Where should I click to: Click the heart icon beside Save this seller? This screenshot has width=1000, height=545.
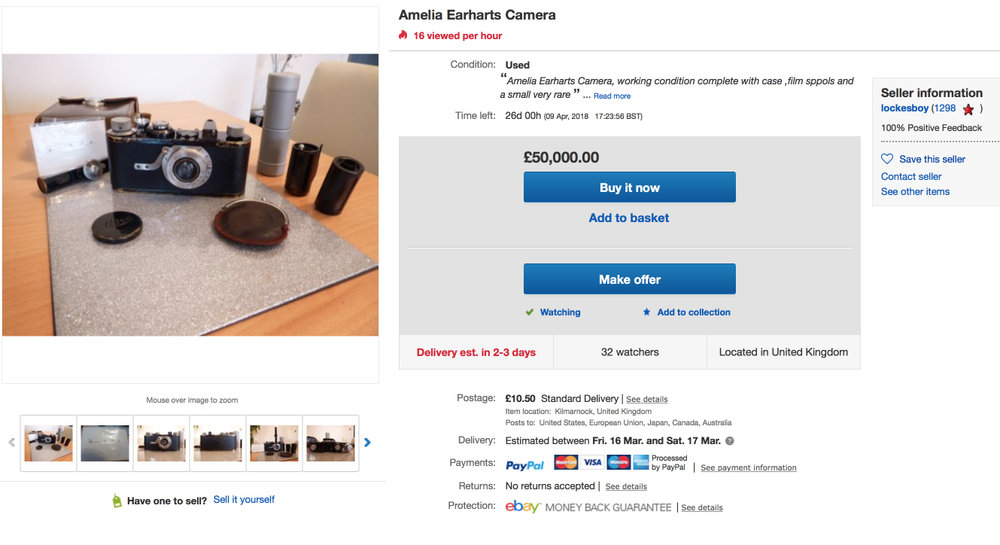coord(887,159)
